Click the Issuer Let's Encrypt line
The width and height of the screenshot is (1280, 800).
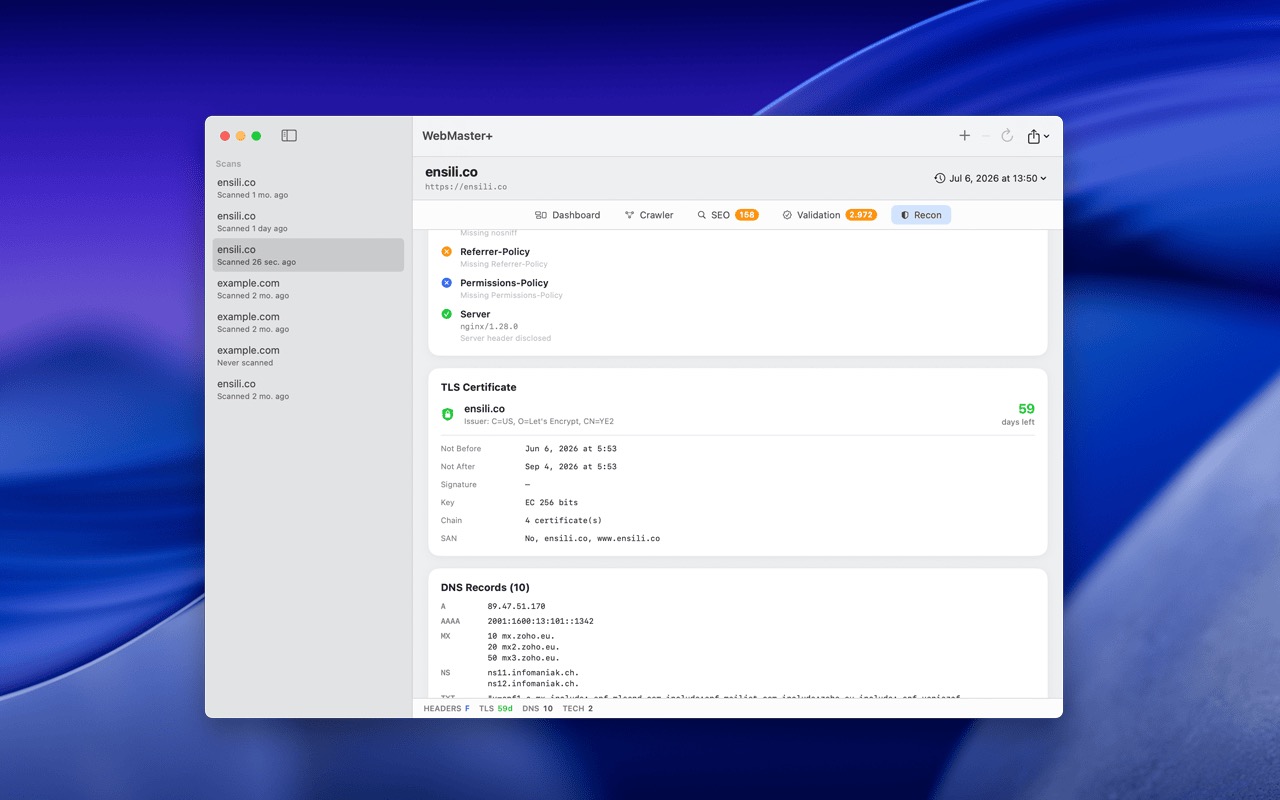coord(539,422)
